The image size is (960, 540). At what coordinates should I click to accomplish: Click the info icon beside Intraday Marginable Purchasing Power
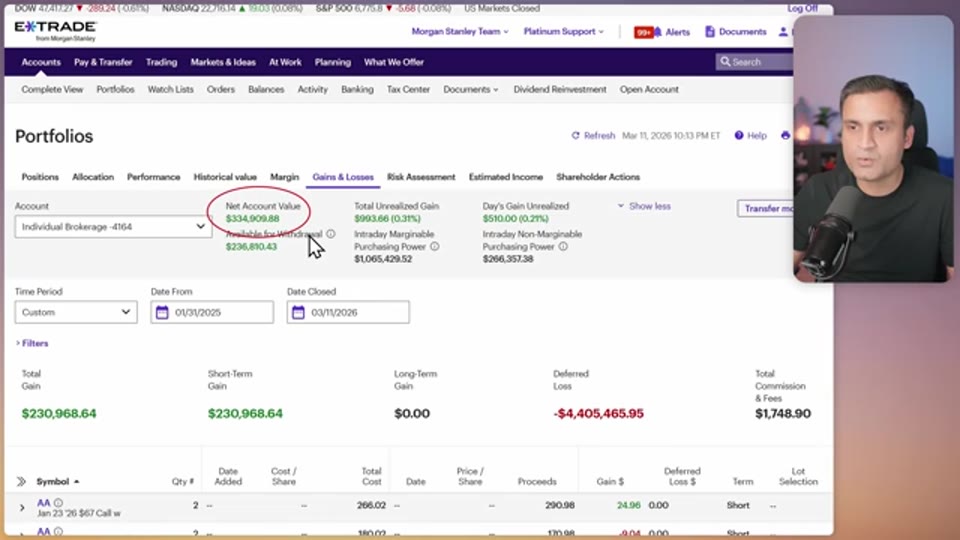click(435, 247)
